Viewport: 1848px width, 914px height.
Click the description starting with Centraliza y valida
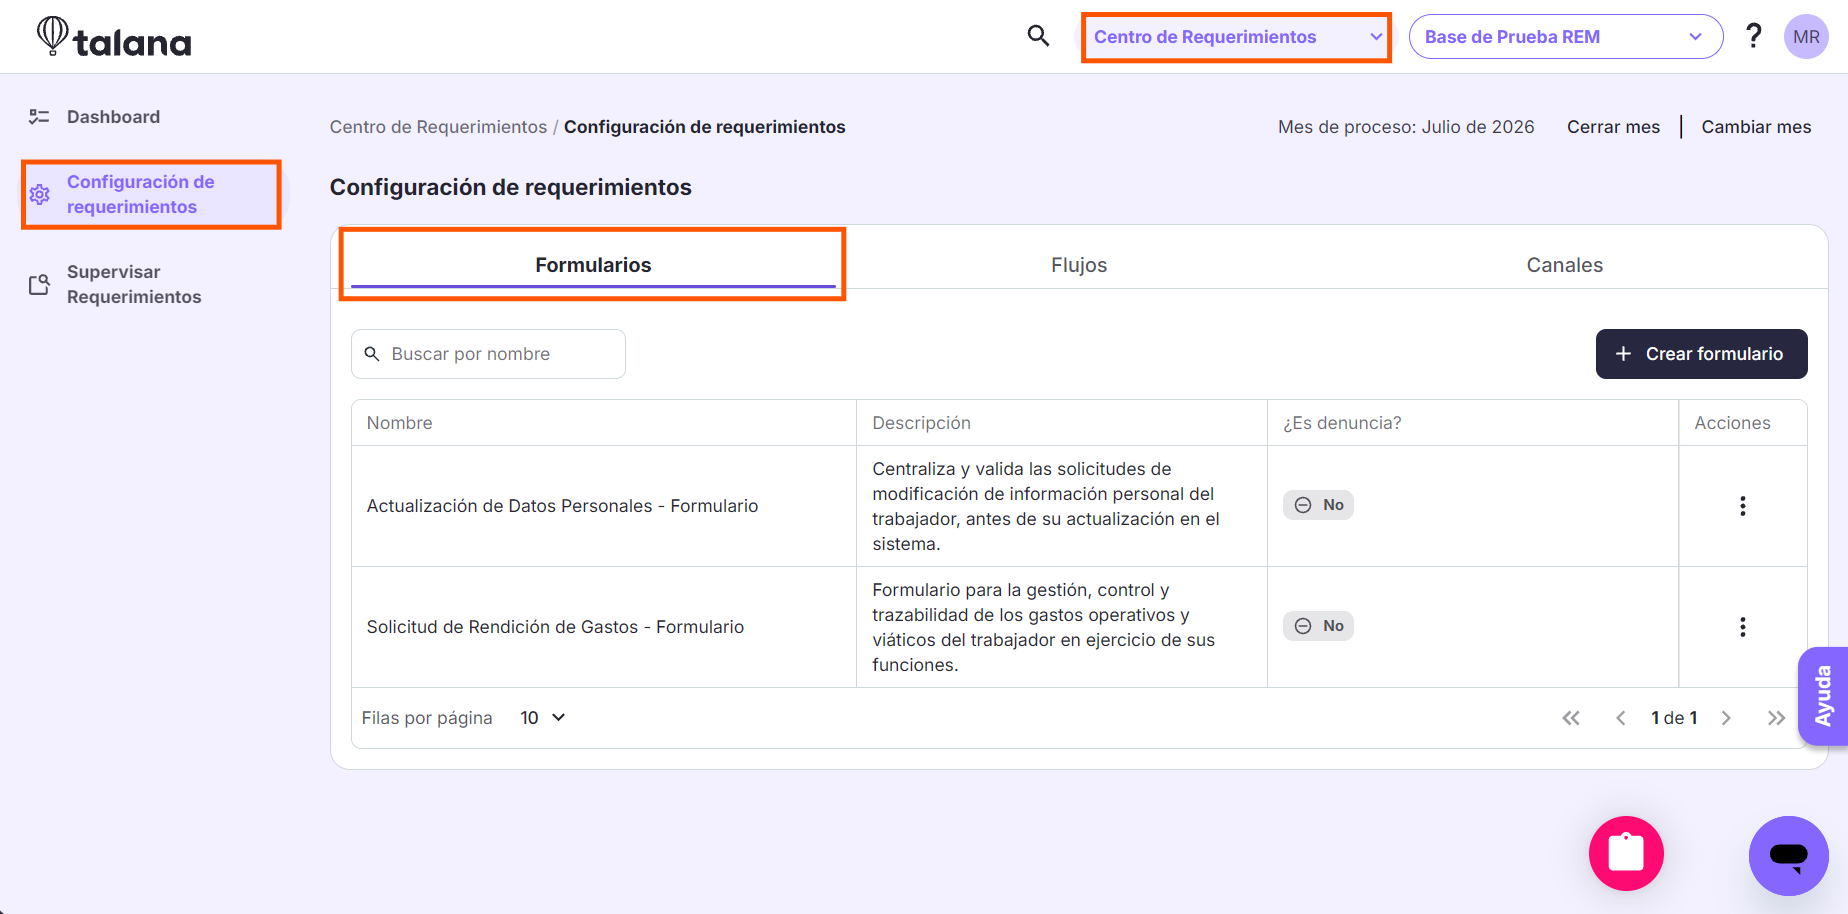pos(1046,506)
